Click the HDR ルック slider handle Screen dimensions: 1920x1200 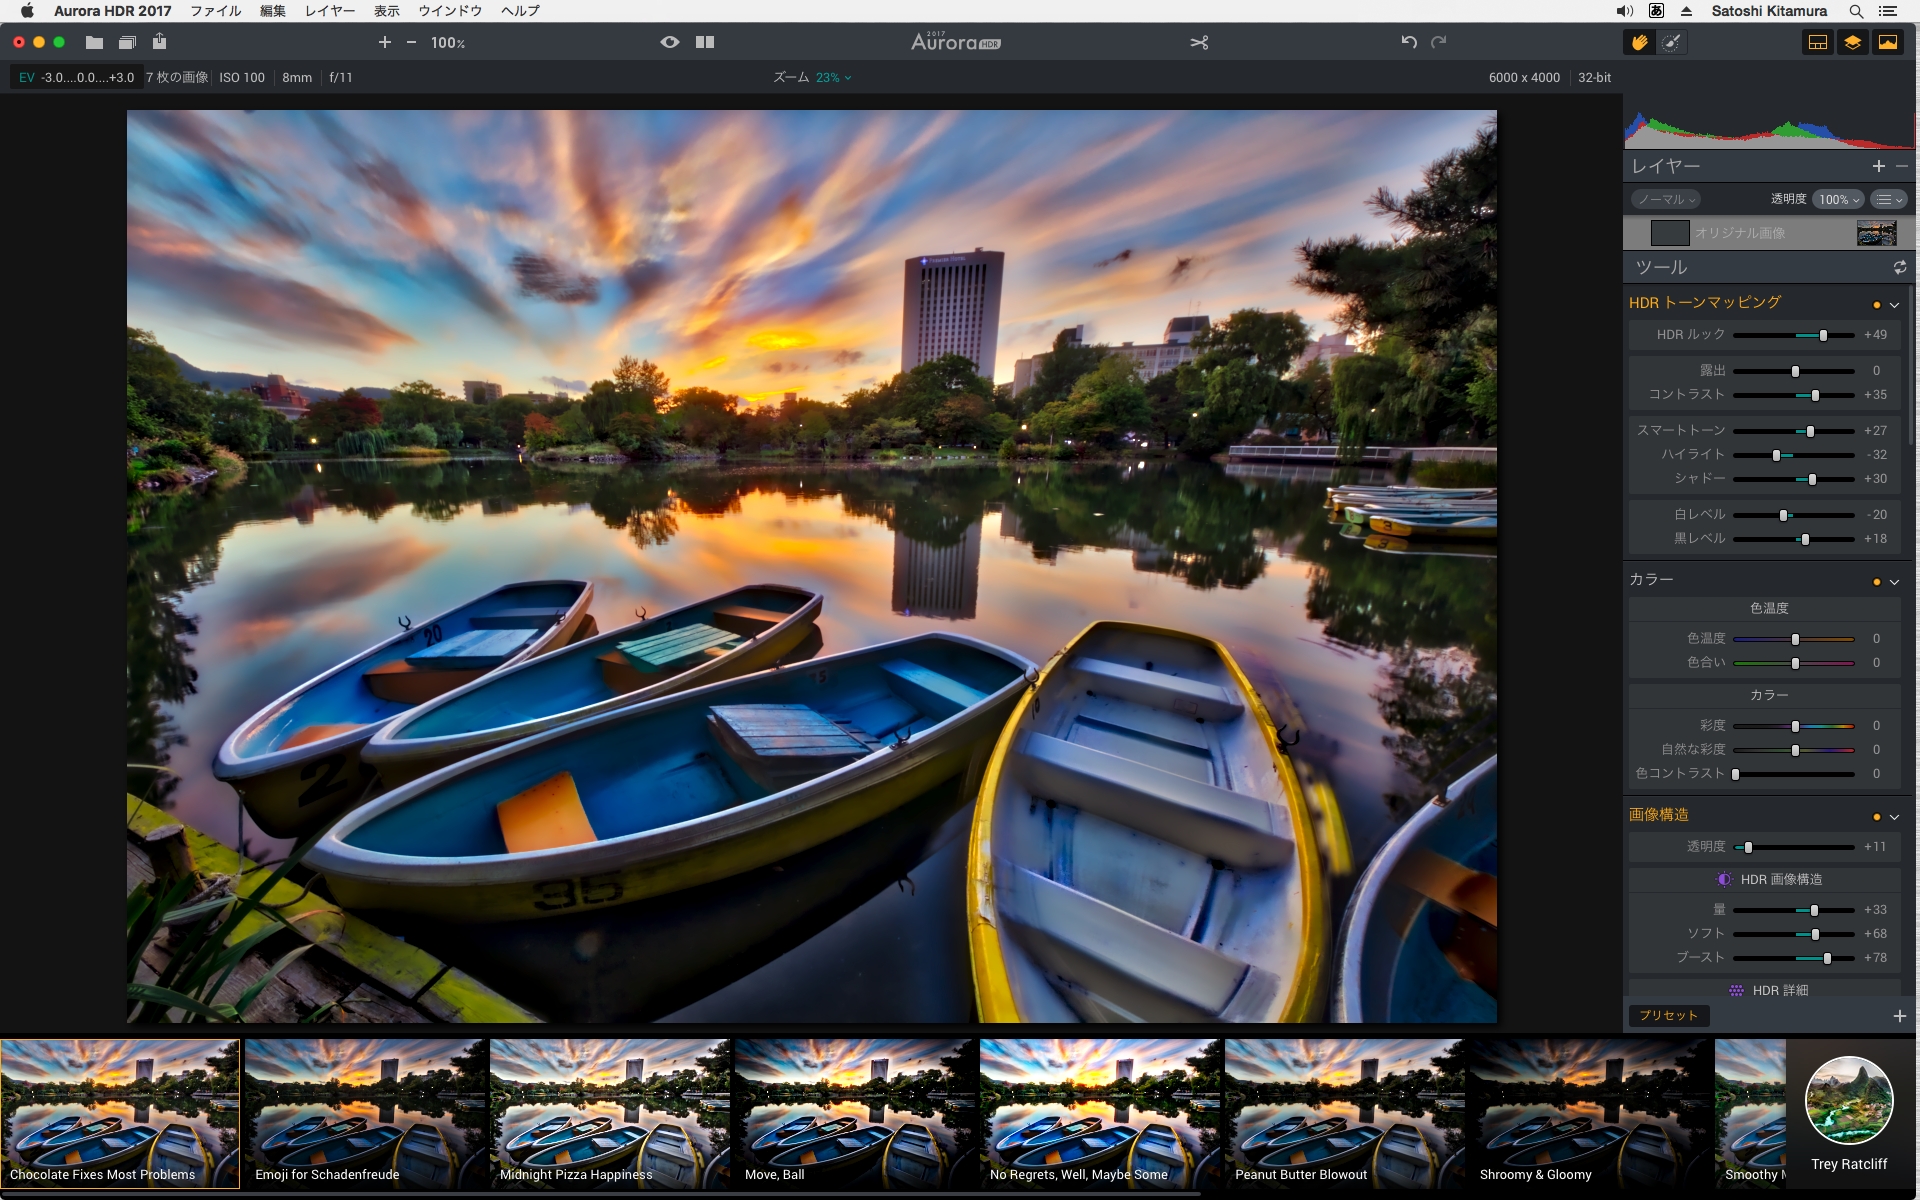(x=1823, y=336)
